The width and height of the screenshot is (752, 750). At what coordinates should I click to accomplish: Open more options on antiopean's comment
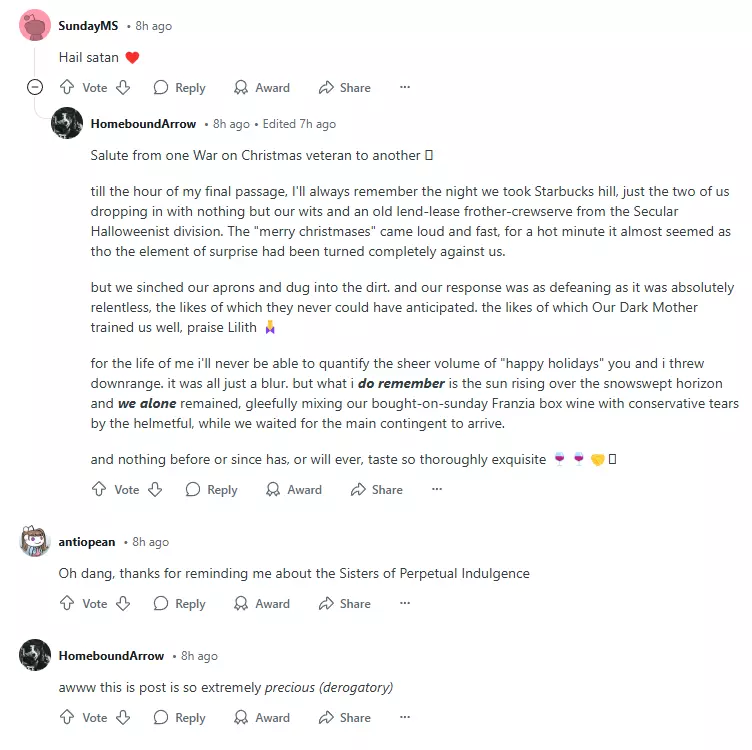405,603
